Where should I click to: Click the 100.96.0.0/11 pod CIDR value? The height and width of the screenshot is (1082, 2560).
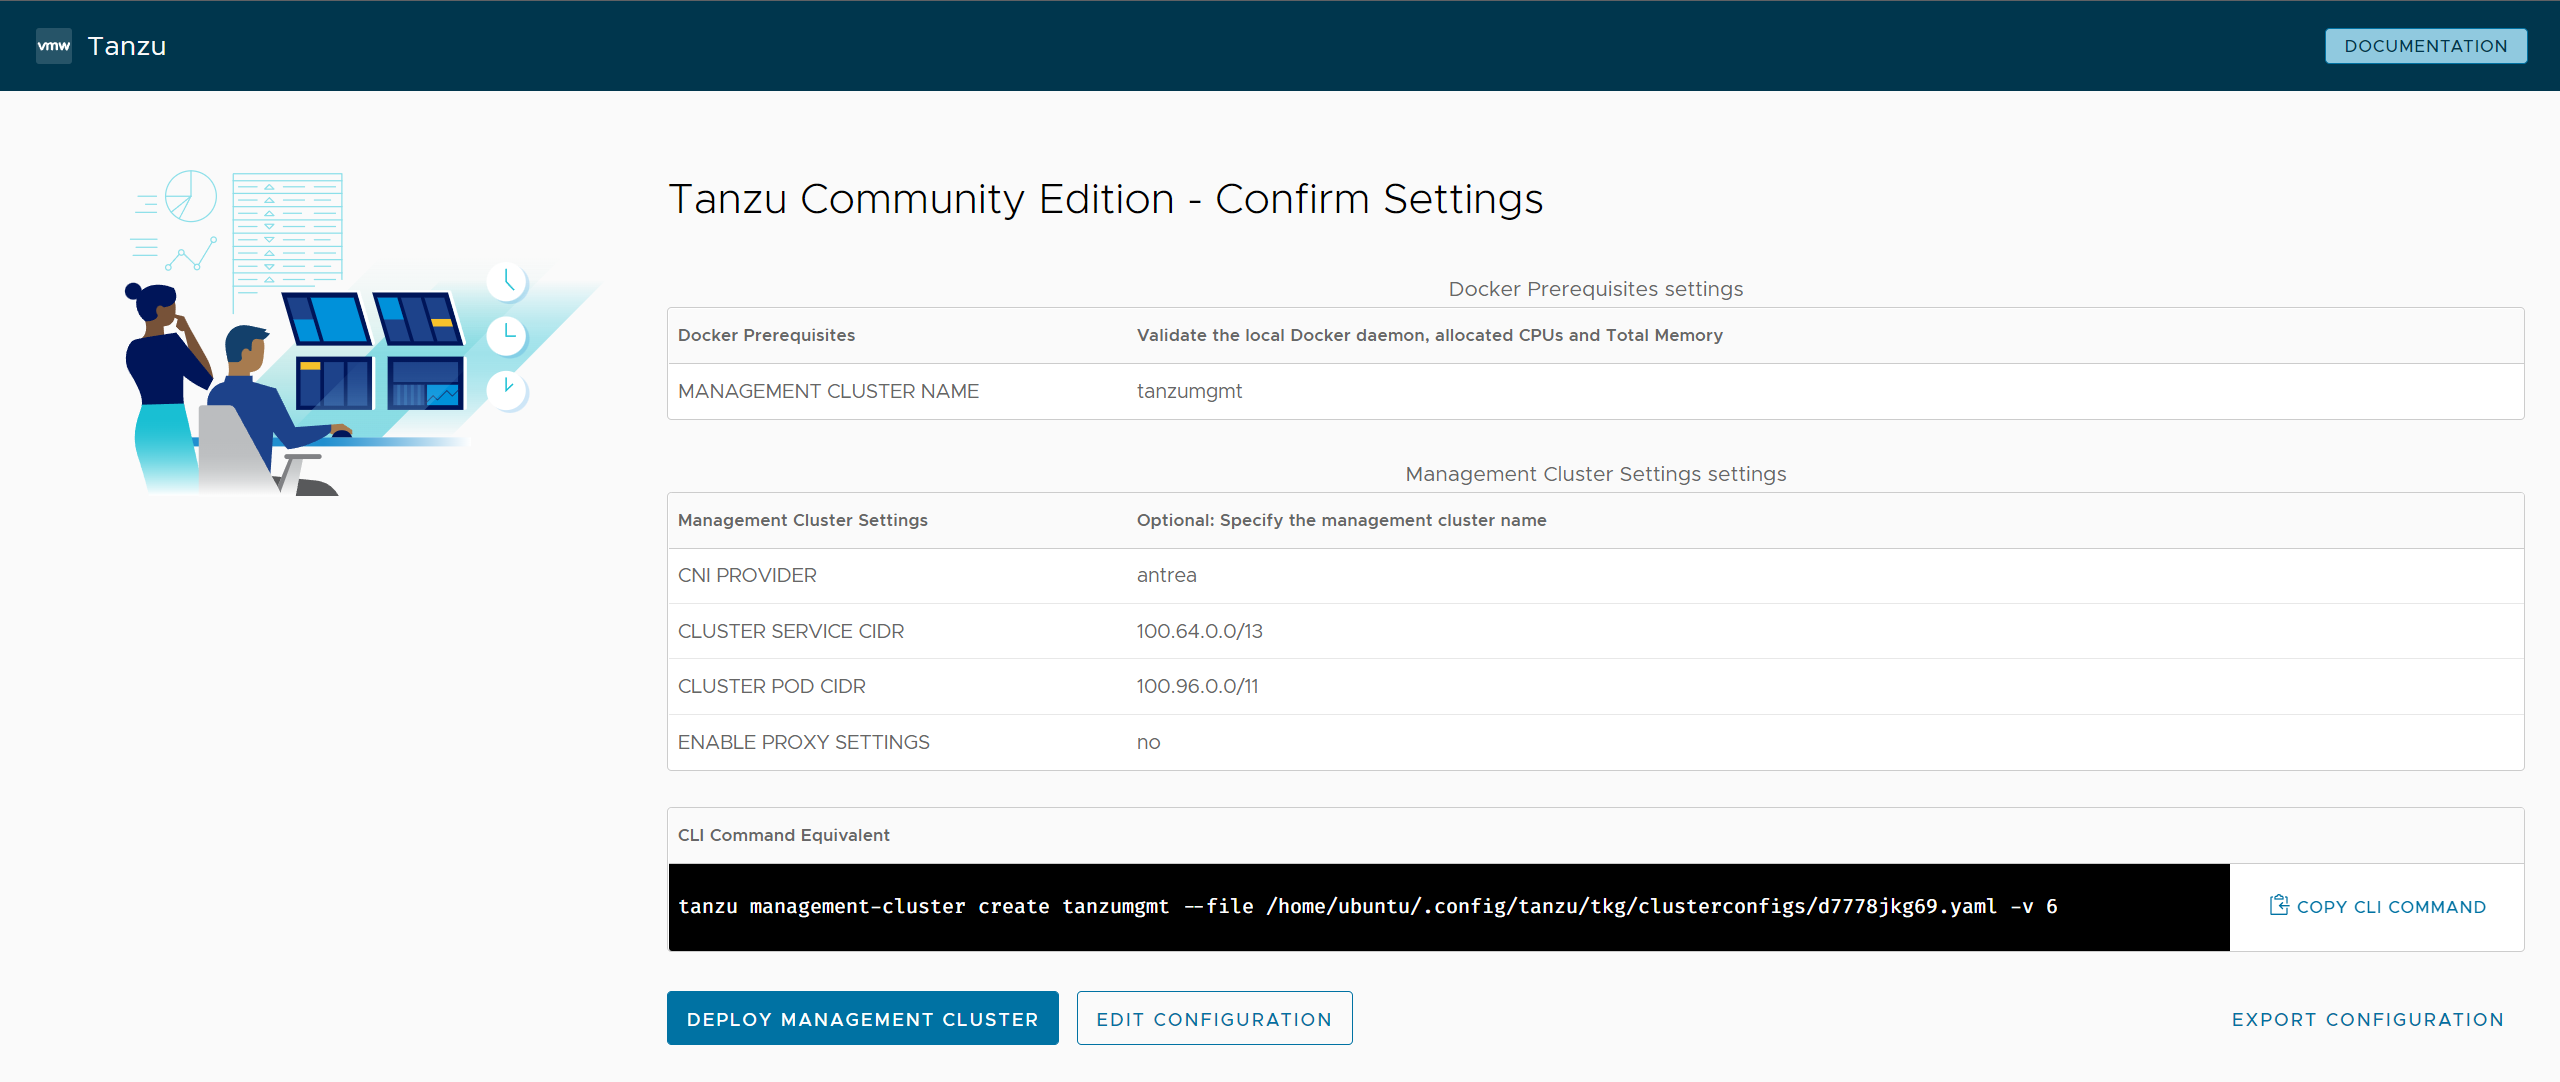pyautogui.click(x=1197, y=686)
